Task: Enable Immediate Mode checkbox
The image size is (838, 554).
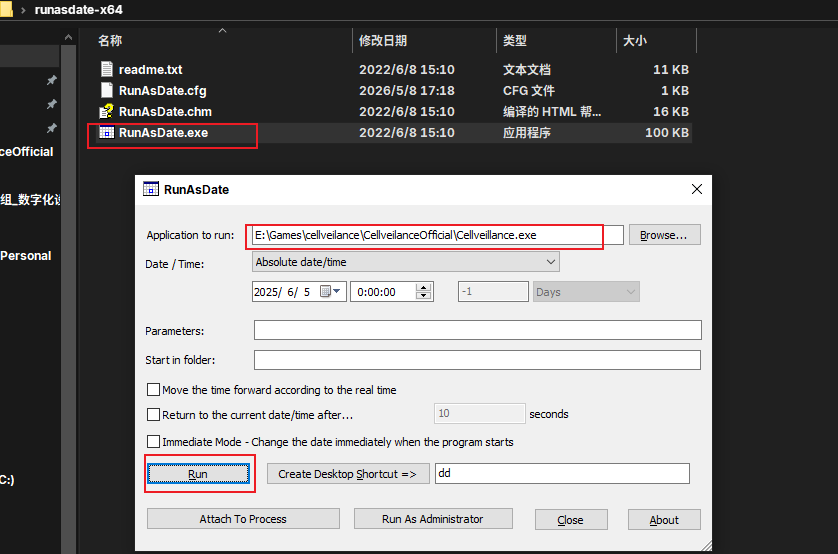Action: [x=153, y=441]
